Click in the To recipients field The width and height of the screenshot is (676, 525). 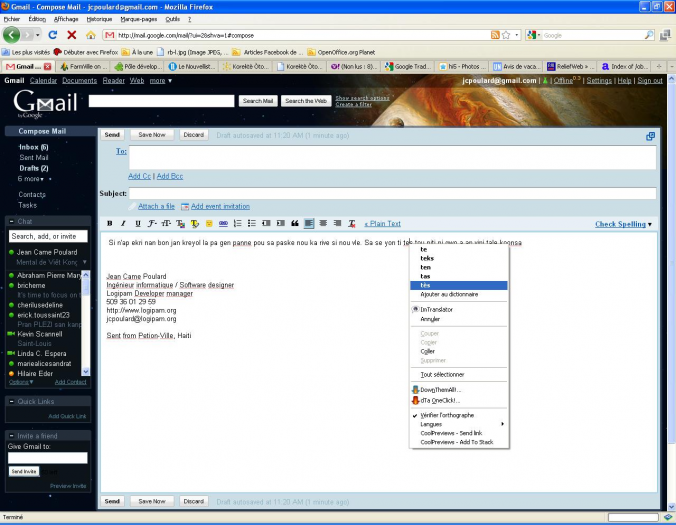392,157
